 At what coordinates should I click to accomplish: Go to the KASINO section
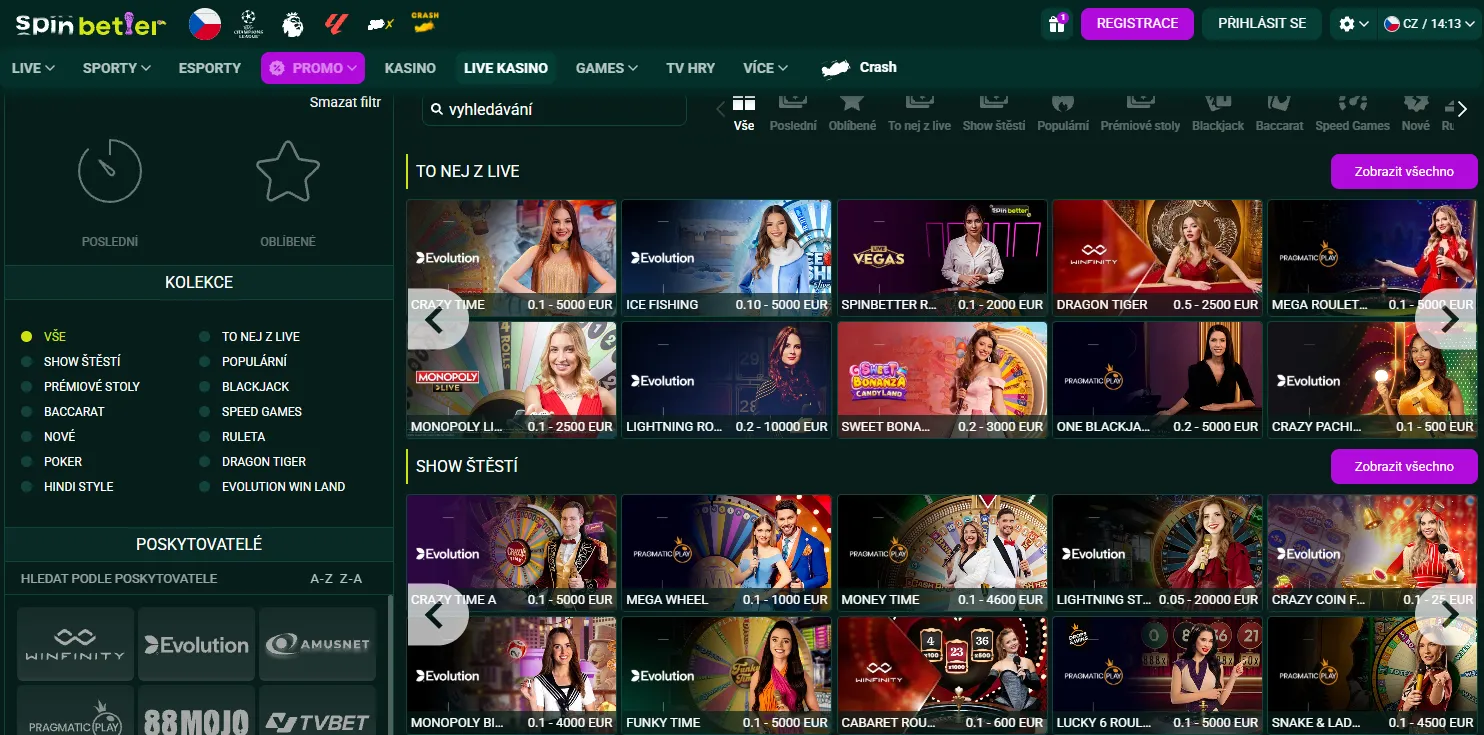click(x=410, y=68)
